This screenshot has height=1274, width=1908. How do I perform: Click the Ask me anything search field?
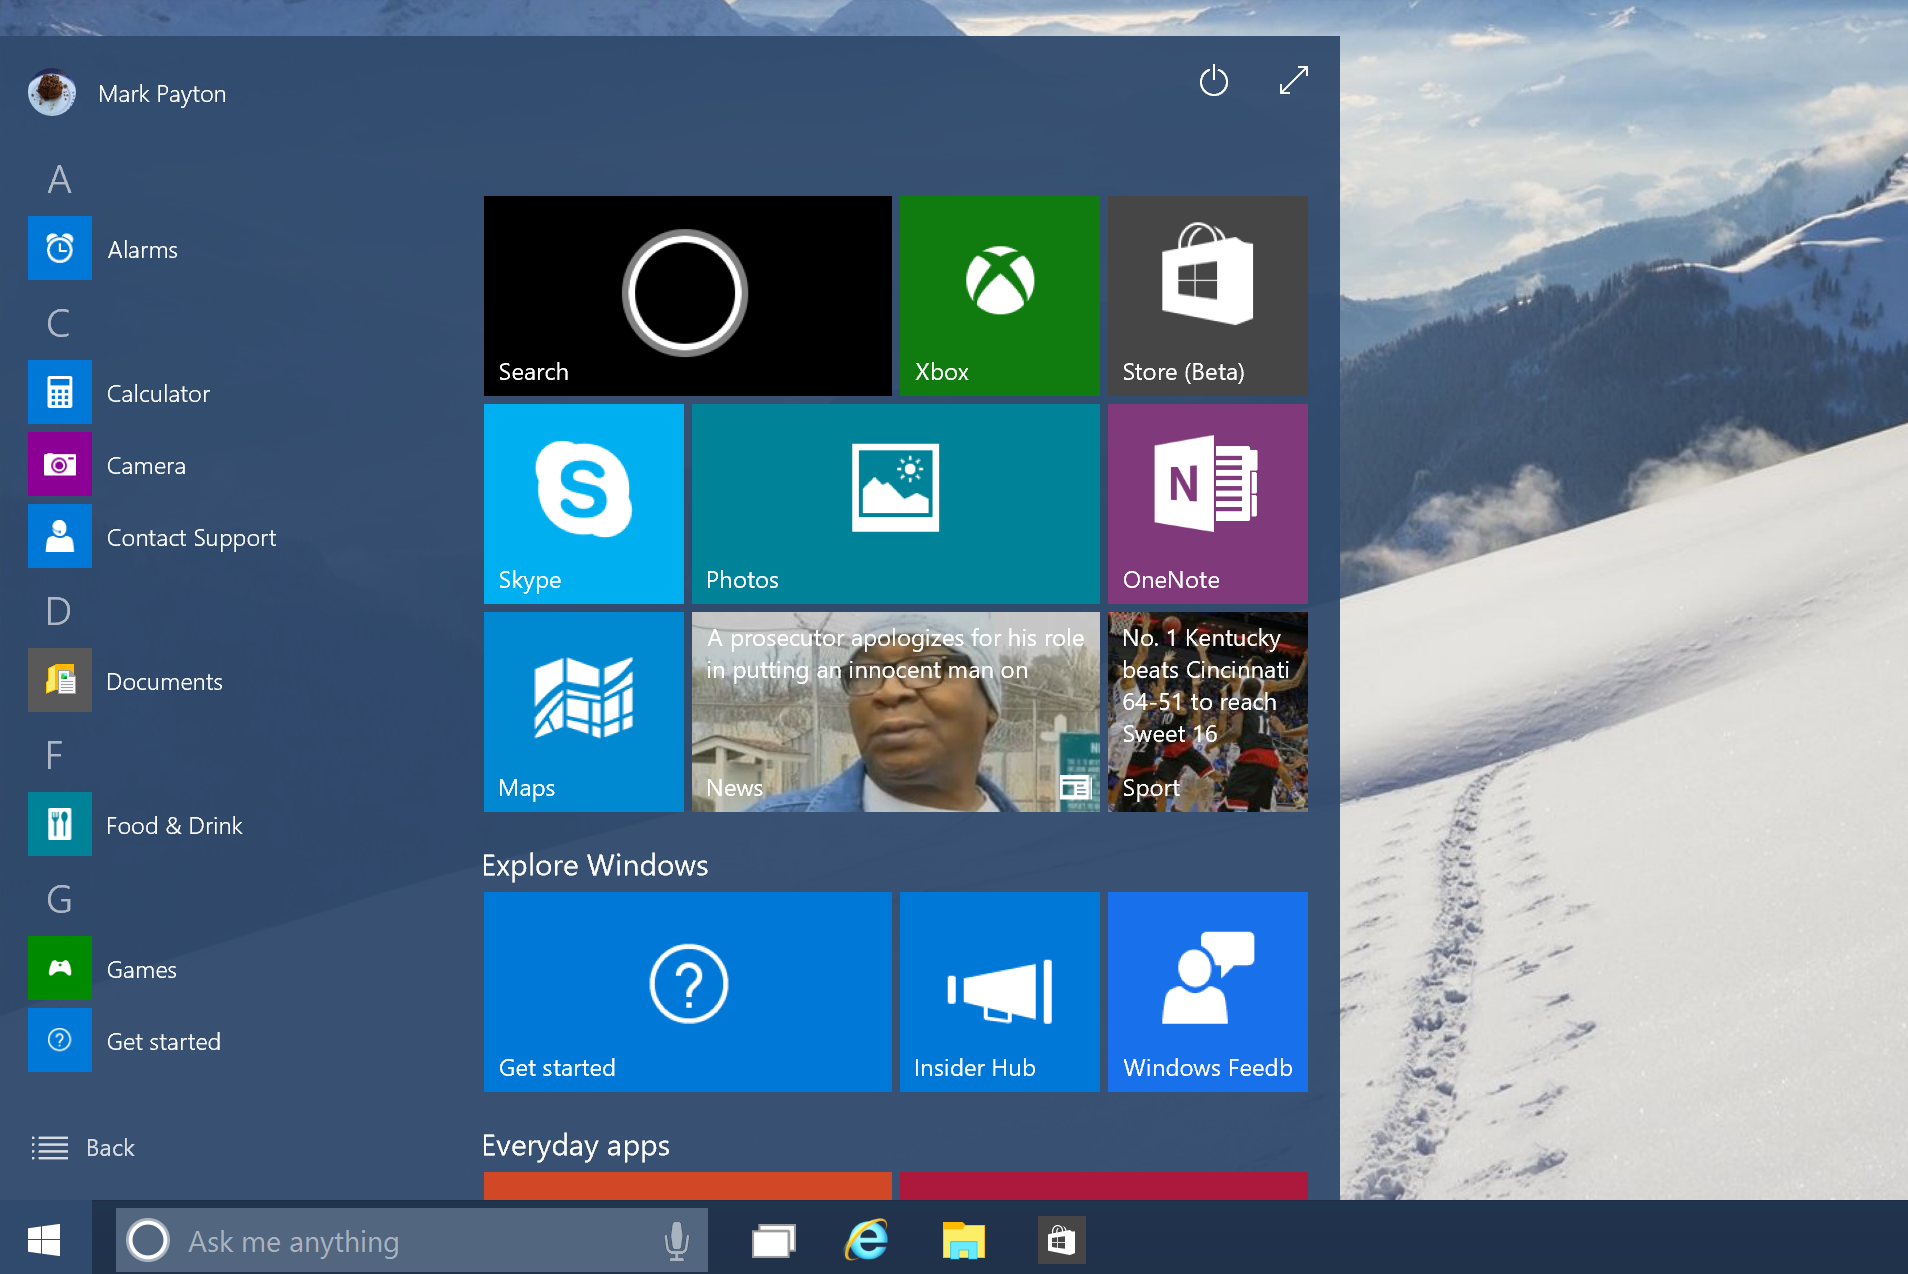(412, 1240)
